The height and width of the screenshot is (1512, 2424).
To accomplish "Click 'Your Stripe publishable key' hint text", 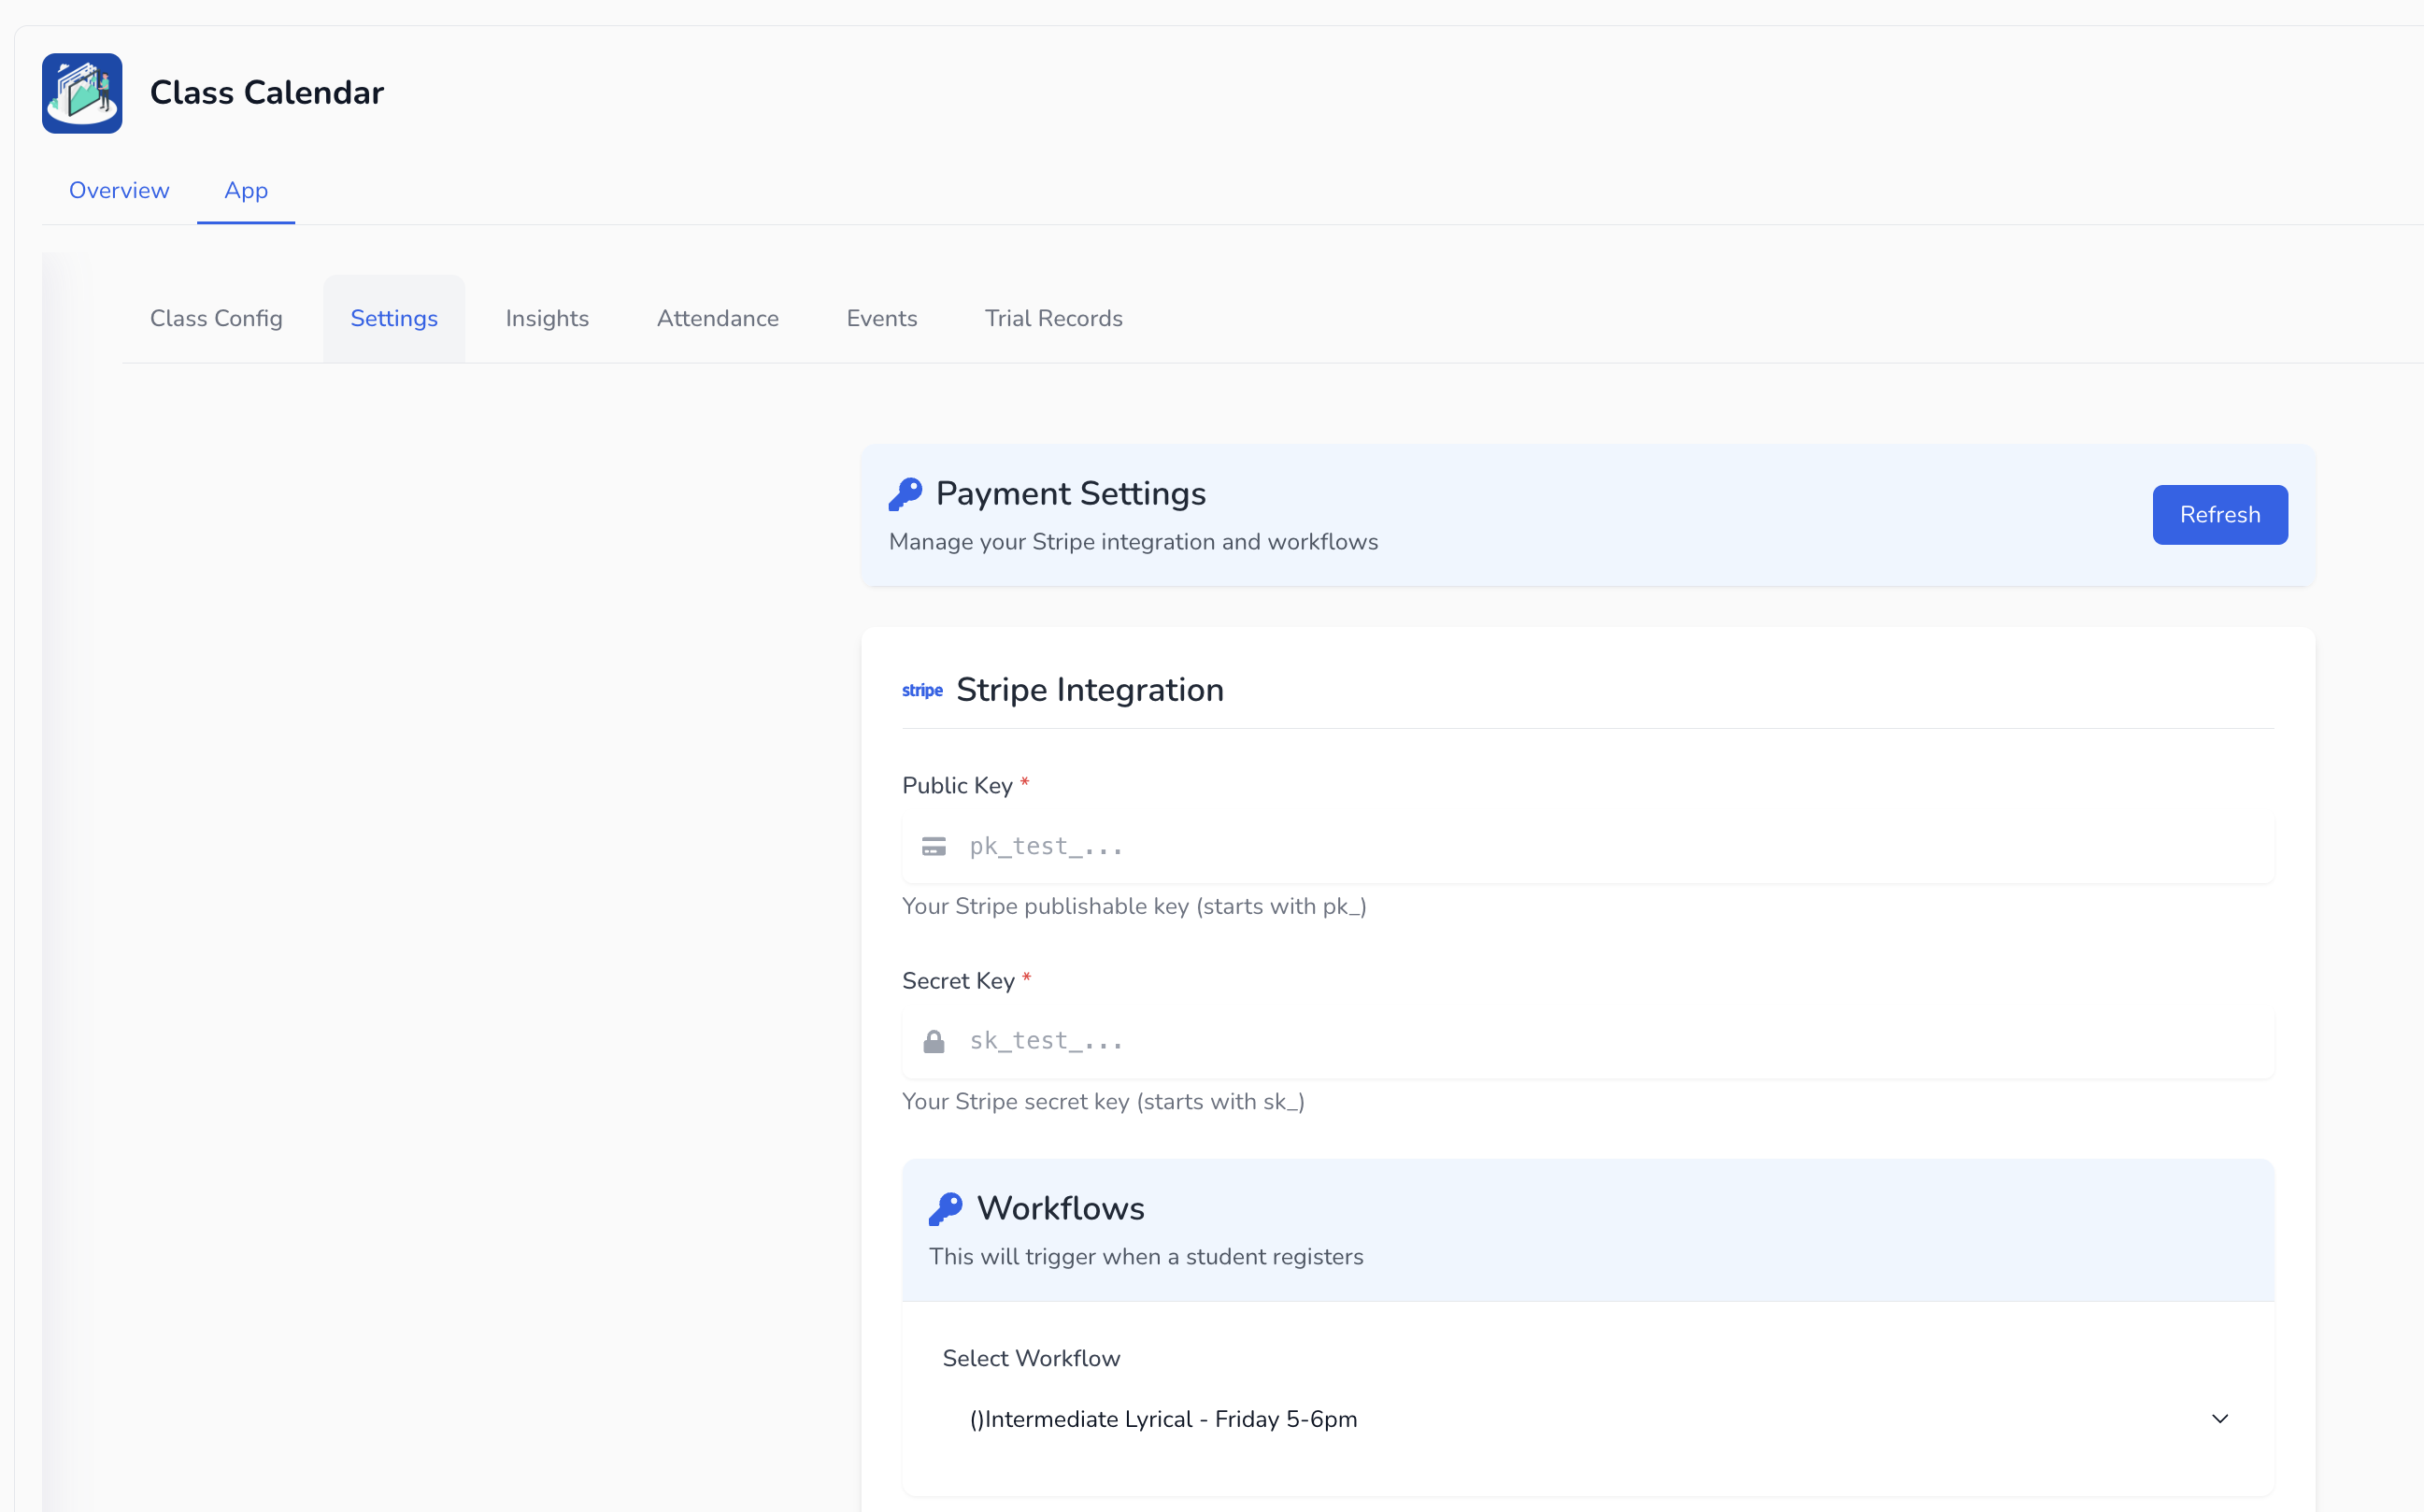I will [1134, 906].
